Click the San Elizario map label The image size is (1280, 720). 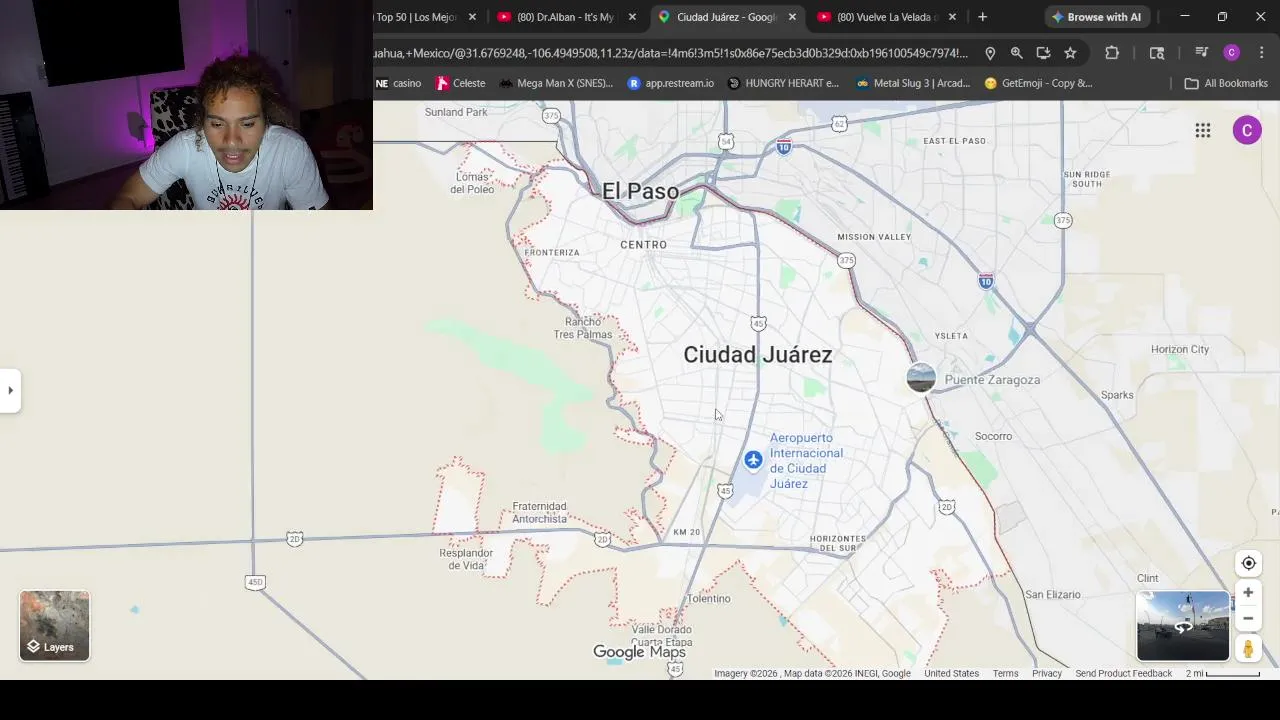[1052, 594]
